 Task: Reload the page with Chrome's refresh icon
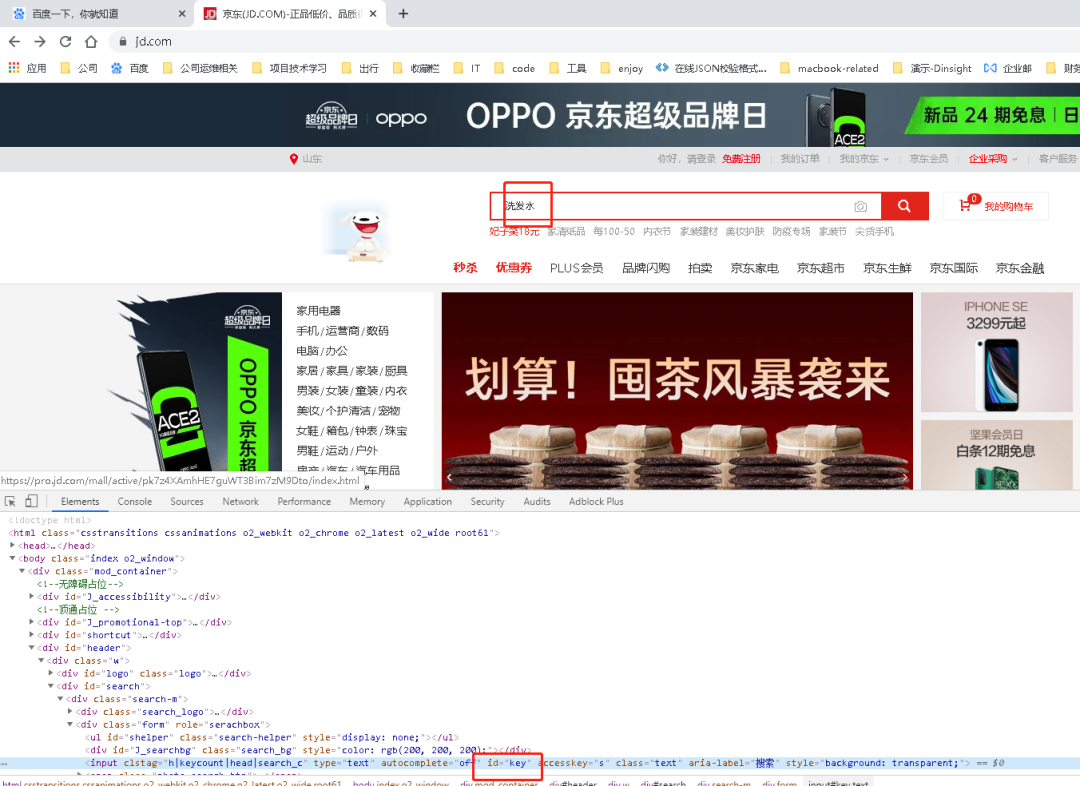coord(63,42)
